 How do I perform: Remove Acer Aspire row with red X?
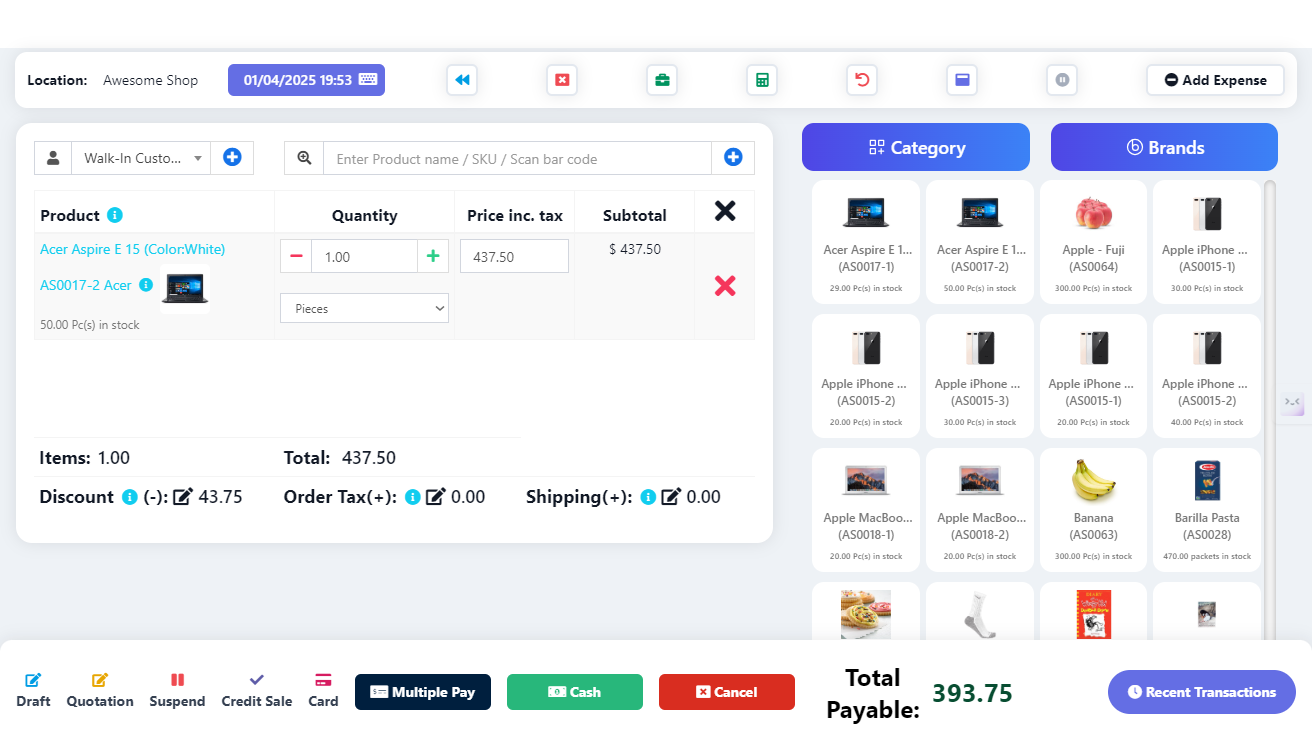(x=725, y=286)
